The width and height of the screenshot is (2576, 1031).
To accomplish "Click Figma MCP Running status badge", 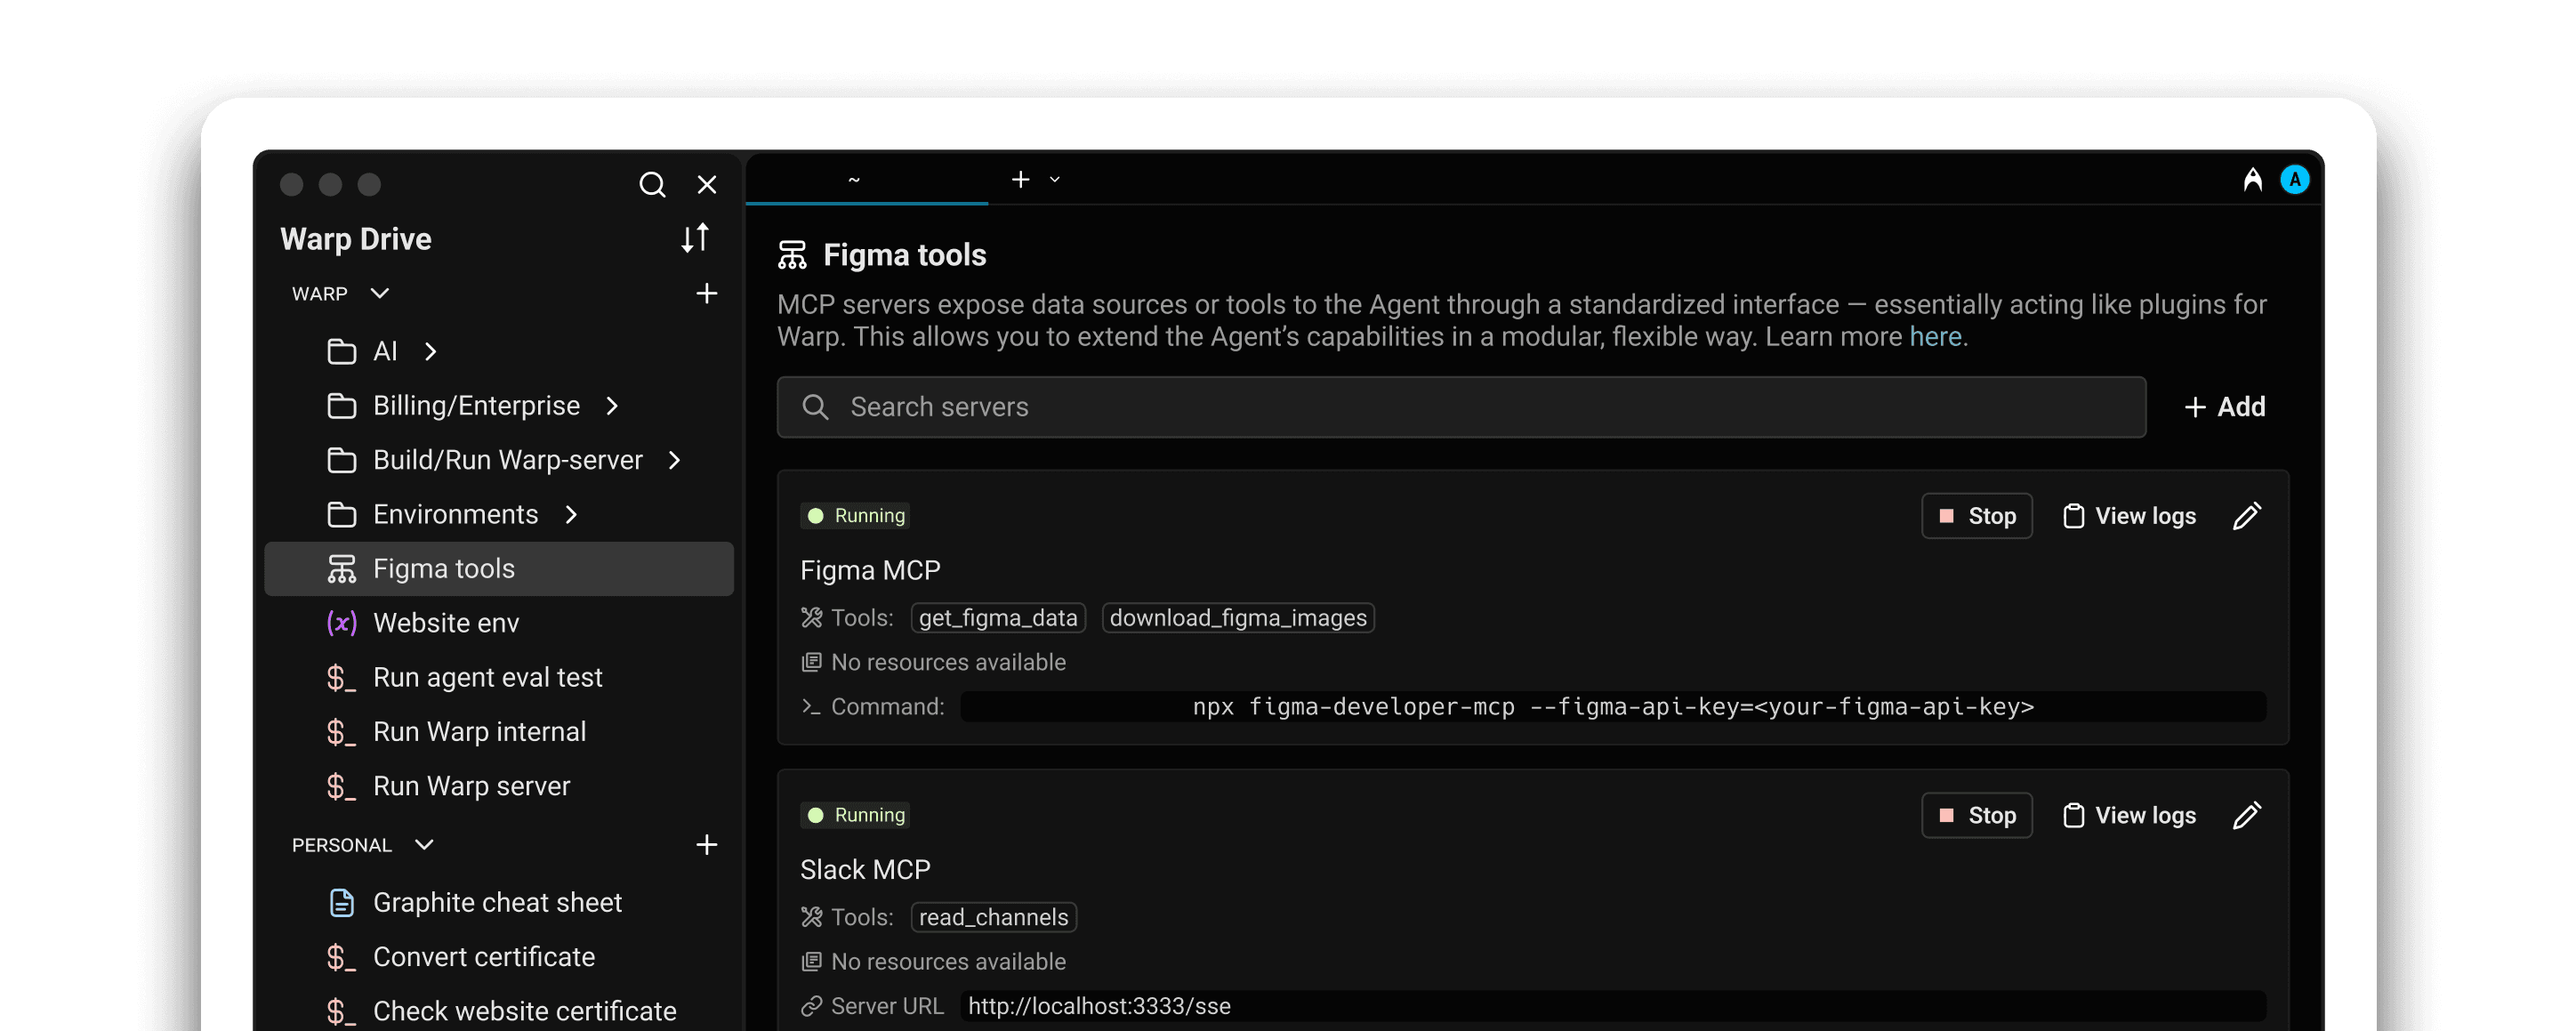I will 855,515.
